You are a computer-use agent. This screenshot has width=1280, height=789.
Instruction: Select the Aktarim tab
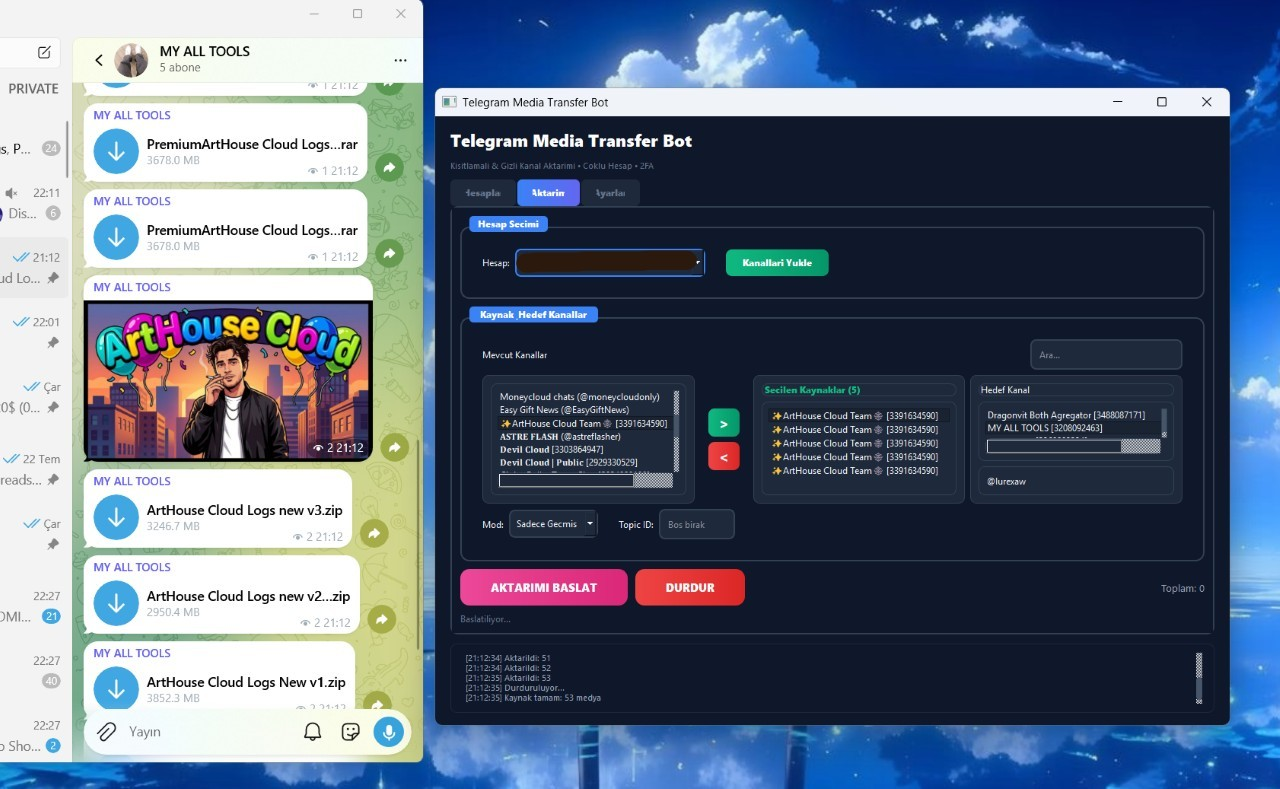(548, 193)
